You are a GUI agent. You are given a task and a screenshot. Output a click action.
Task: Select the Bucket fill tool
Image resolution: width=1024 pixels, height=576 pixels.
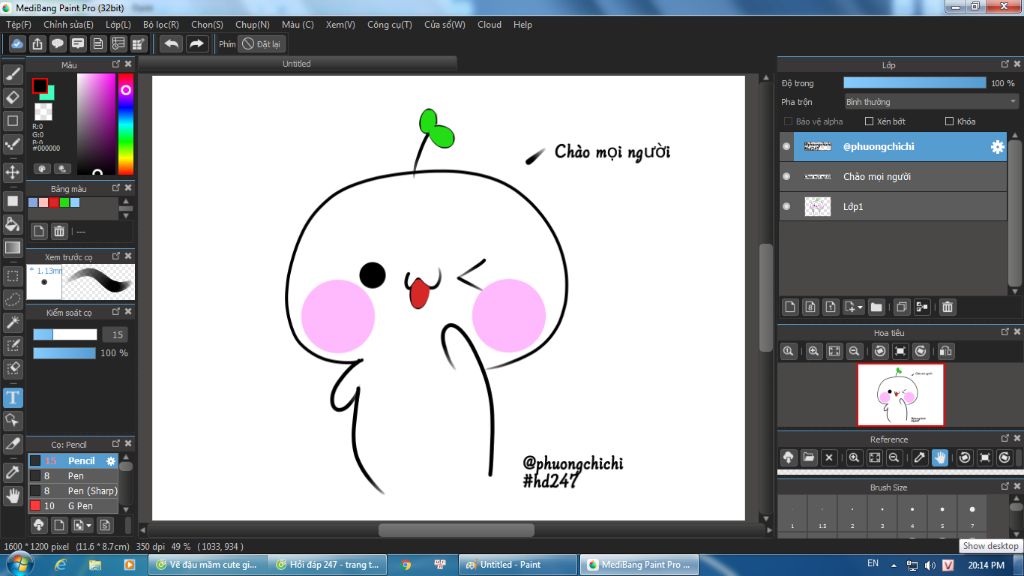12,225
